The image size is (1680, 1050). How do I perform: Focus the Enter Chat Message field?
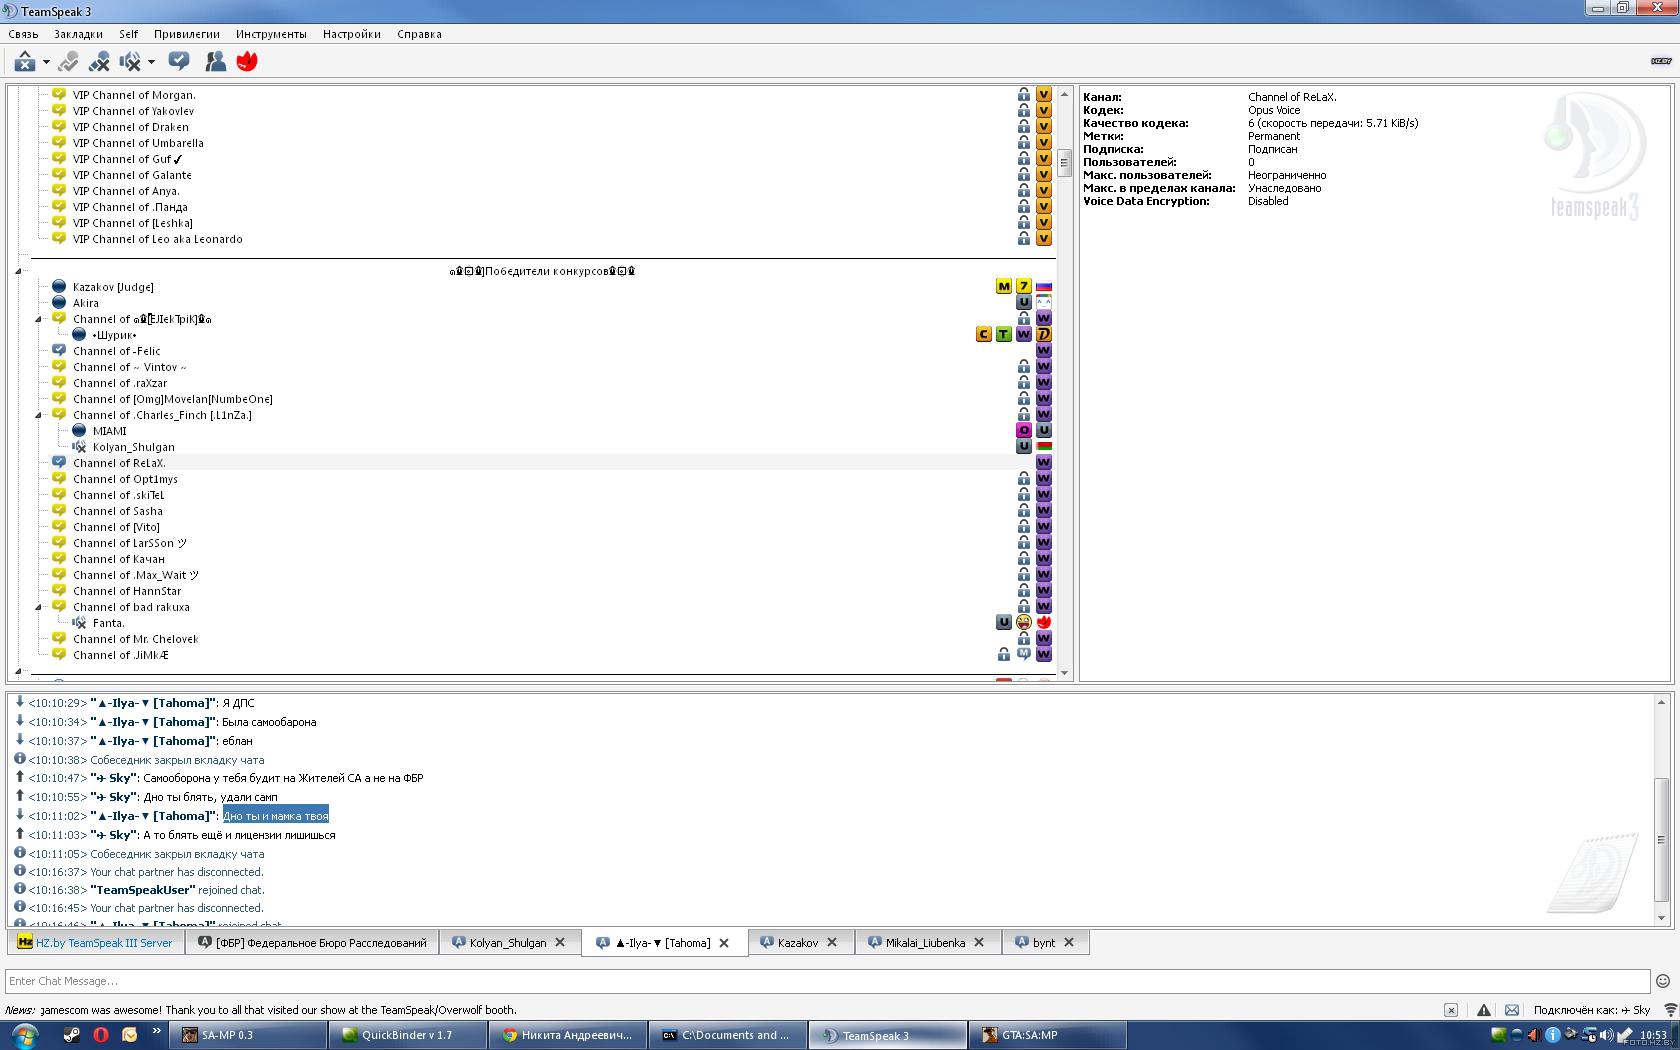pyautogui.click(x=827, y=981)
